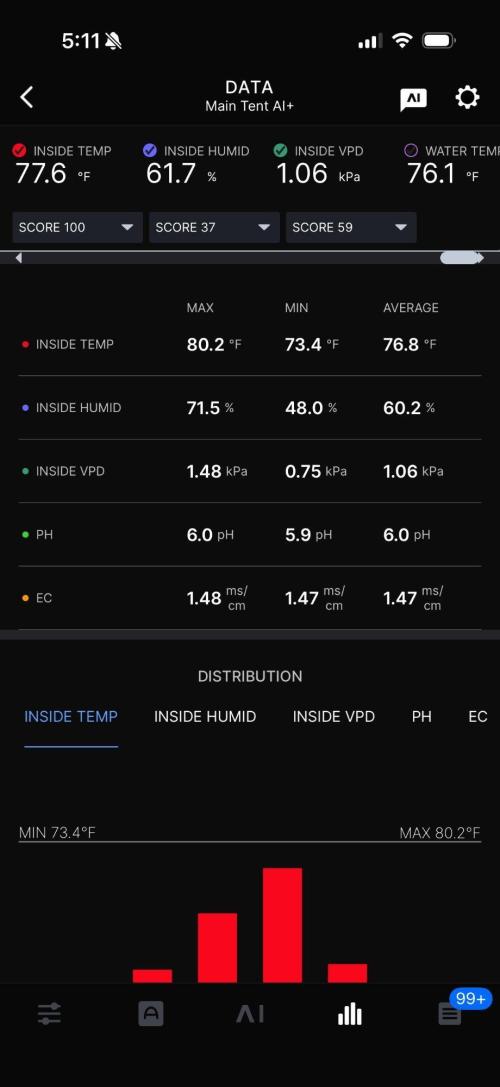The width and height of the screenshot is (500, 1087).
Task: Switch to INSIDE VPD distribution tab
Action: click(x=334, y=717)
